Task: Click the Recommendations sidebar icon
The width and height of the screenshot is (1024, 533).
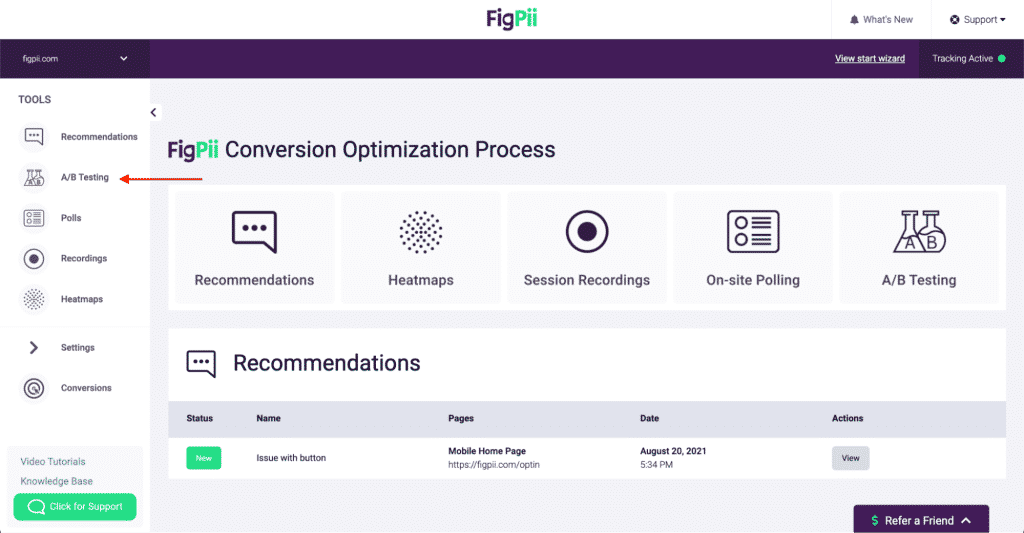Action: (x=34, y=137)
